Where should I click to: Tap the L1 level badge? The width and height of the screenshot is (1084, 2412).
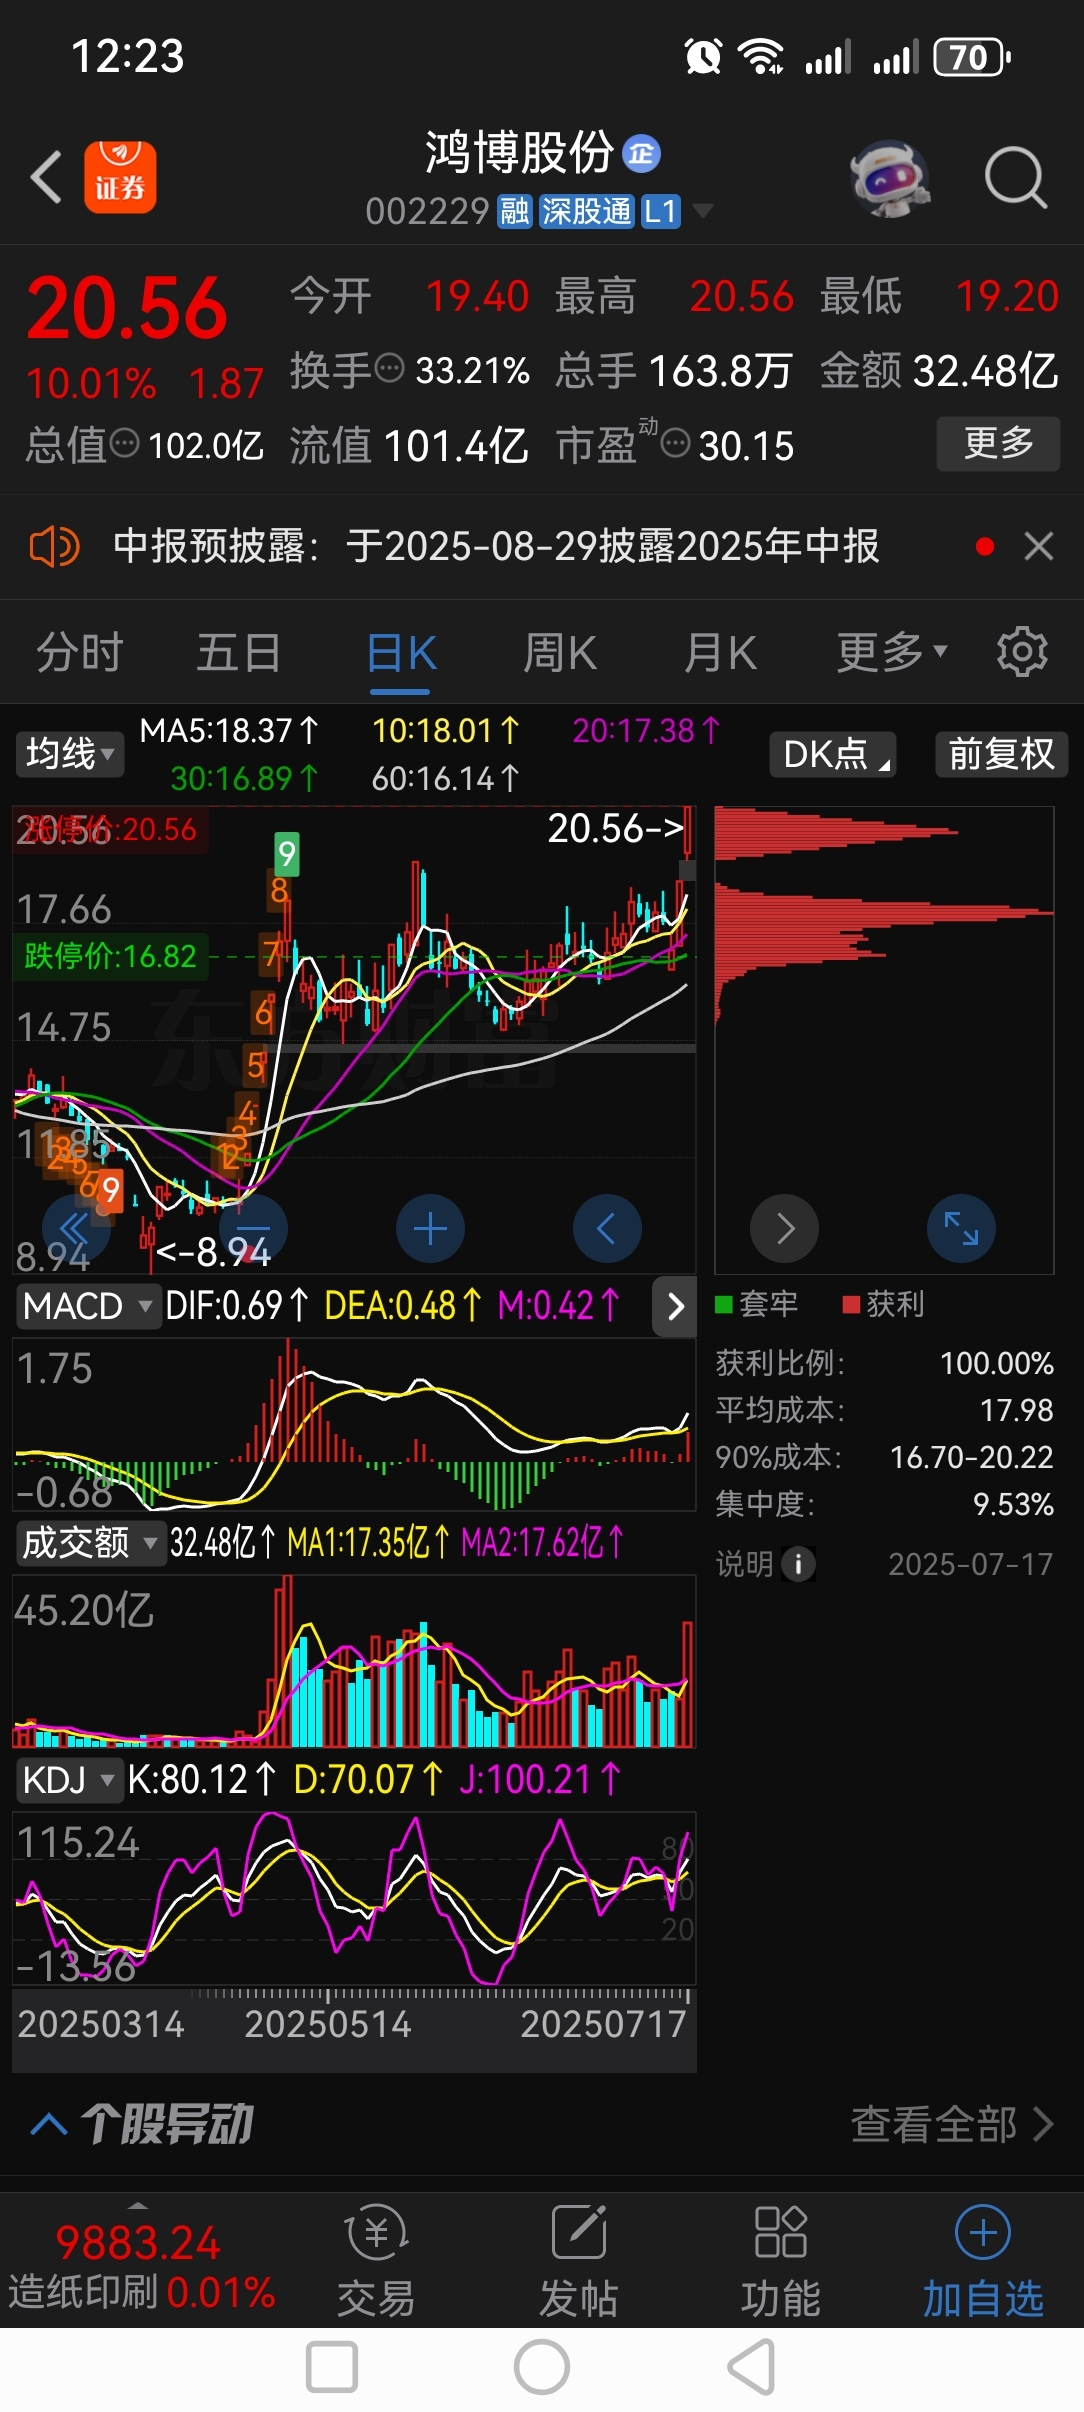[660, 212]
